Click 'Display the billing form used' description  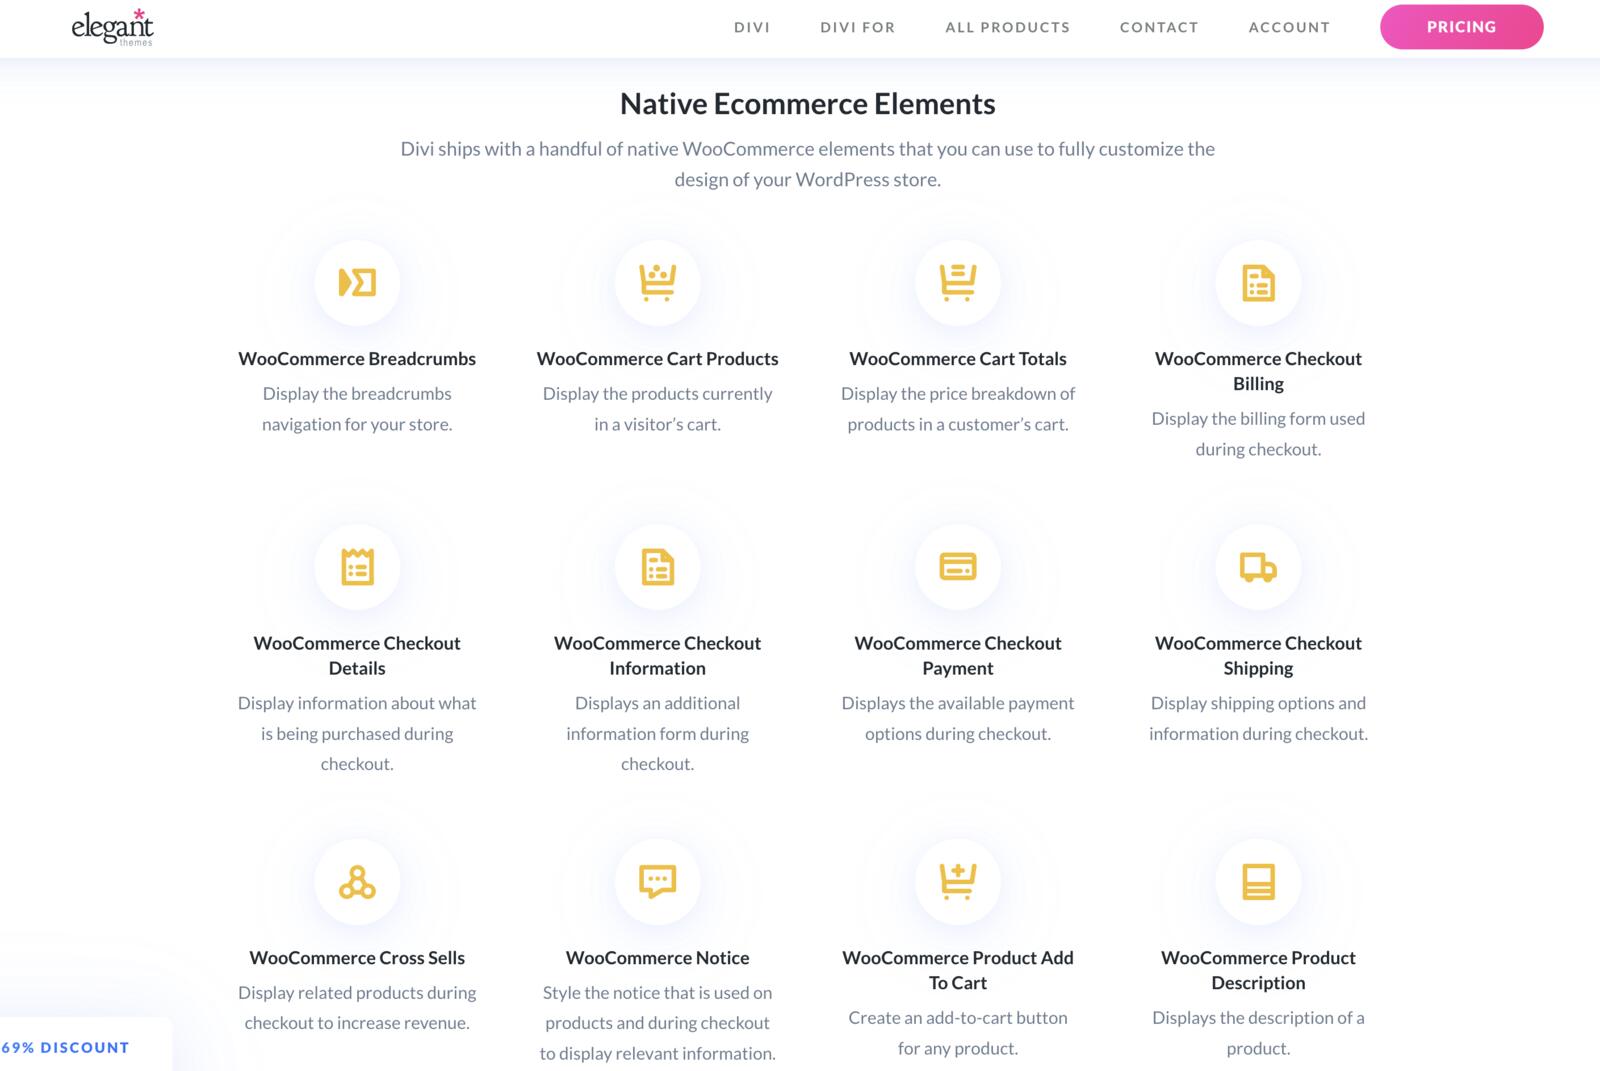[x=1258, y=434]
